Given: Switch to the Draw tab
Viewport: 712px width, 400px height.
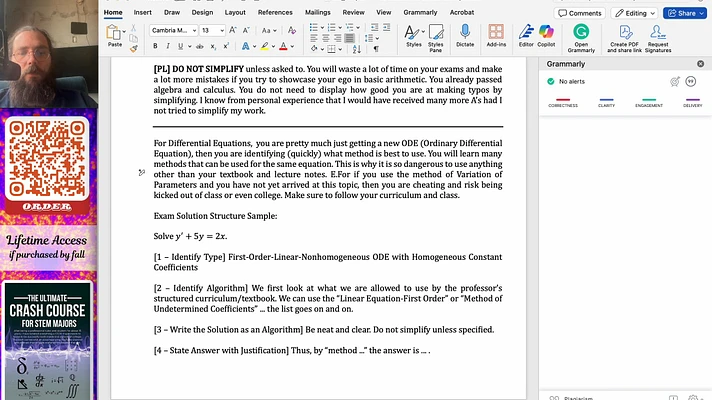Looking at the screenshot, I should [x=172, y=12].
